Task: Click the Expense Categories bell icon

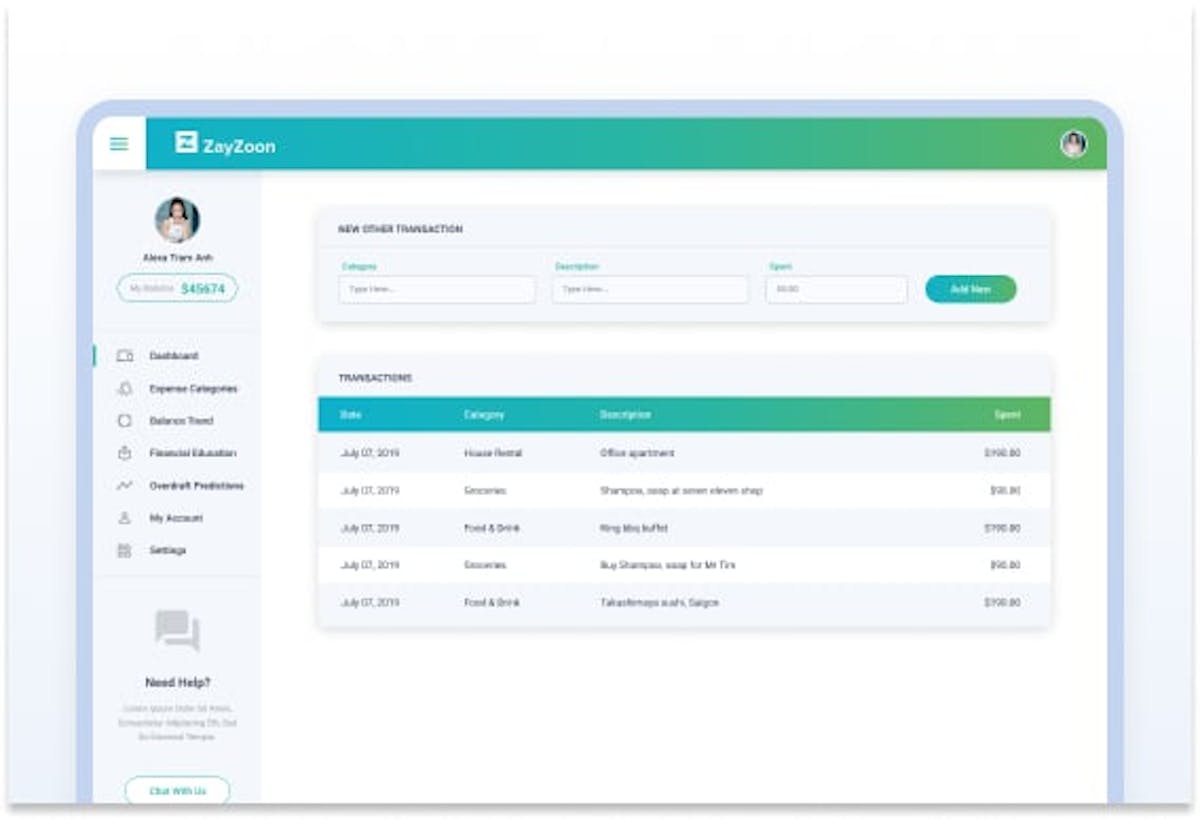Action: point(125,388)
